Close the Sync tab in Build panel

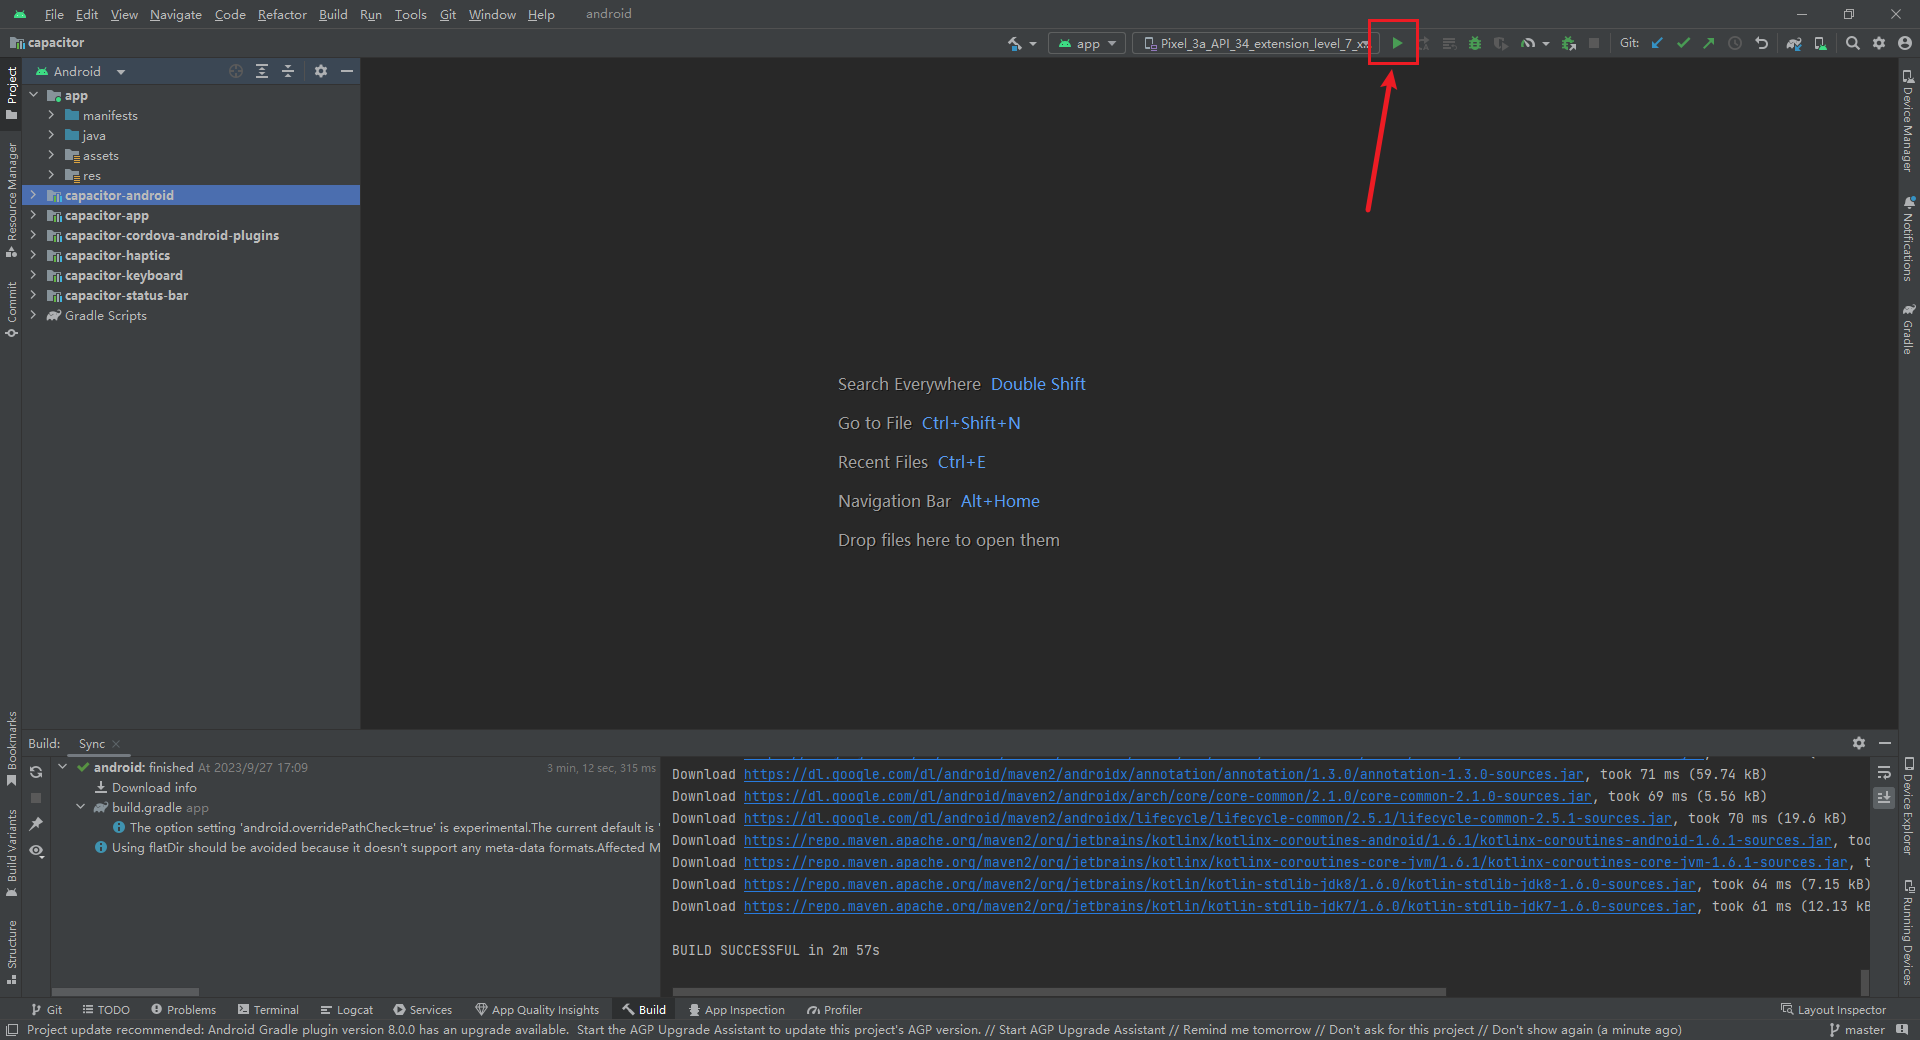116,744
